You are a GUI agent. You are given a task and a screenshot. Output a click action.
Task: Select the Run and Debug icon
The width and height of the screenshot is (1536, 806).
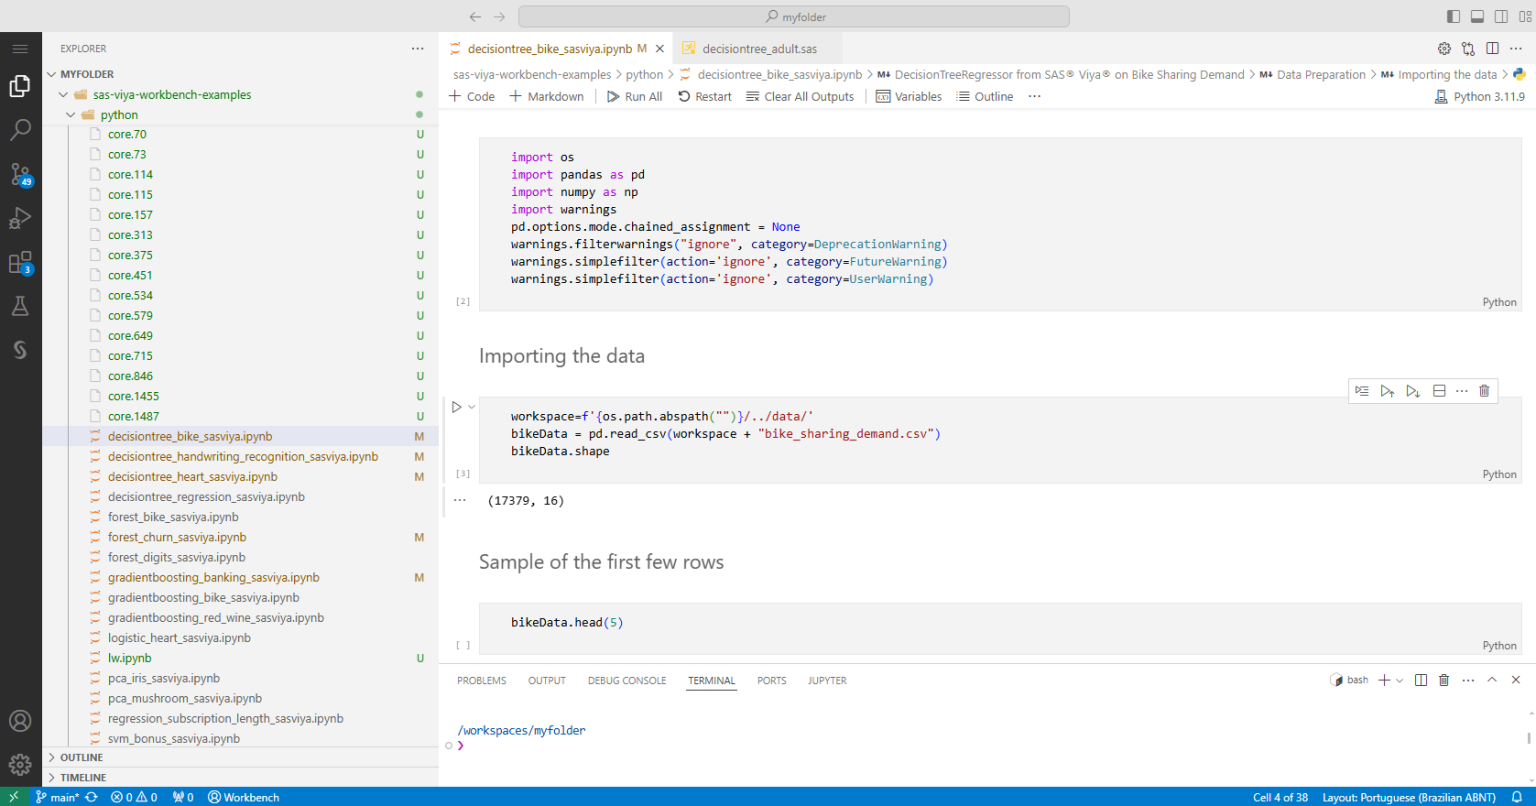tap(20, 218)
